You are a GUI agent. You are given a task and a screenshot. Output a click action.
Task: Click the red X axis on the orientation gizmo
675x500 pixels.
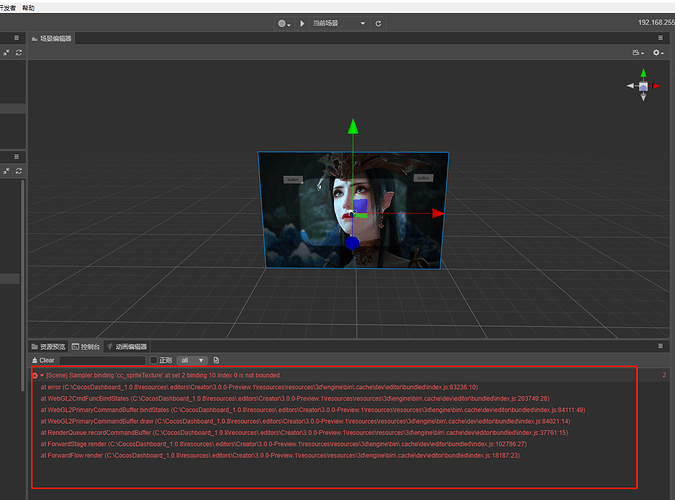656,86
